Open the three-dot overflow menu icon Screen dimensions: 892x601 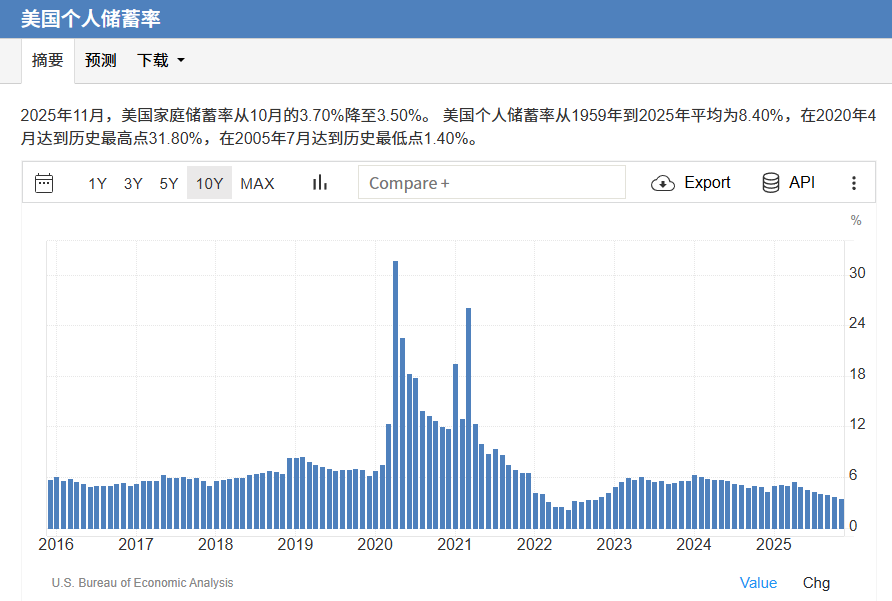855,182
